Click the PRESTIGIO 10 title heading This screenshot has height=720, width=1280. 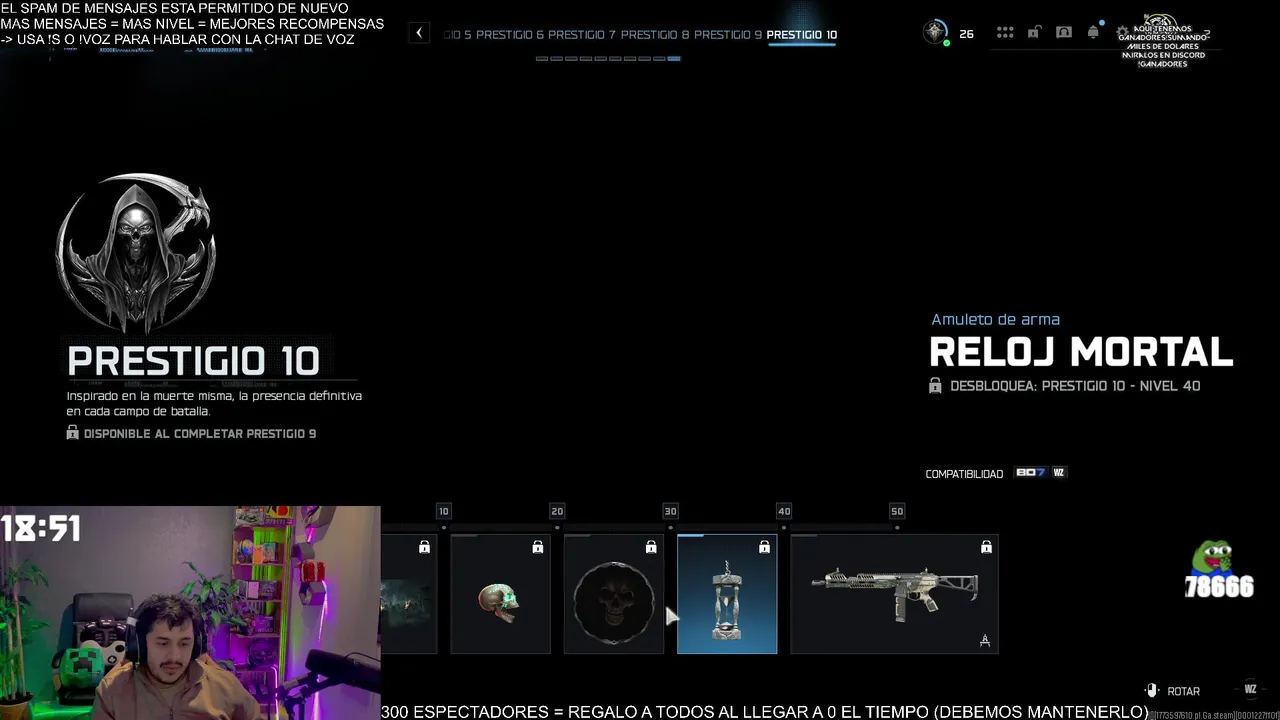193,361
